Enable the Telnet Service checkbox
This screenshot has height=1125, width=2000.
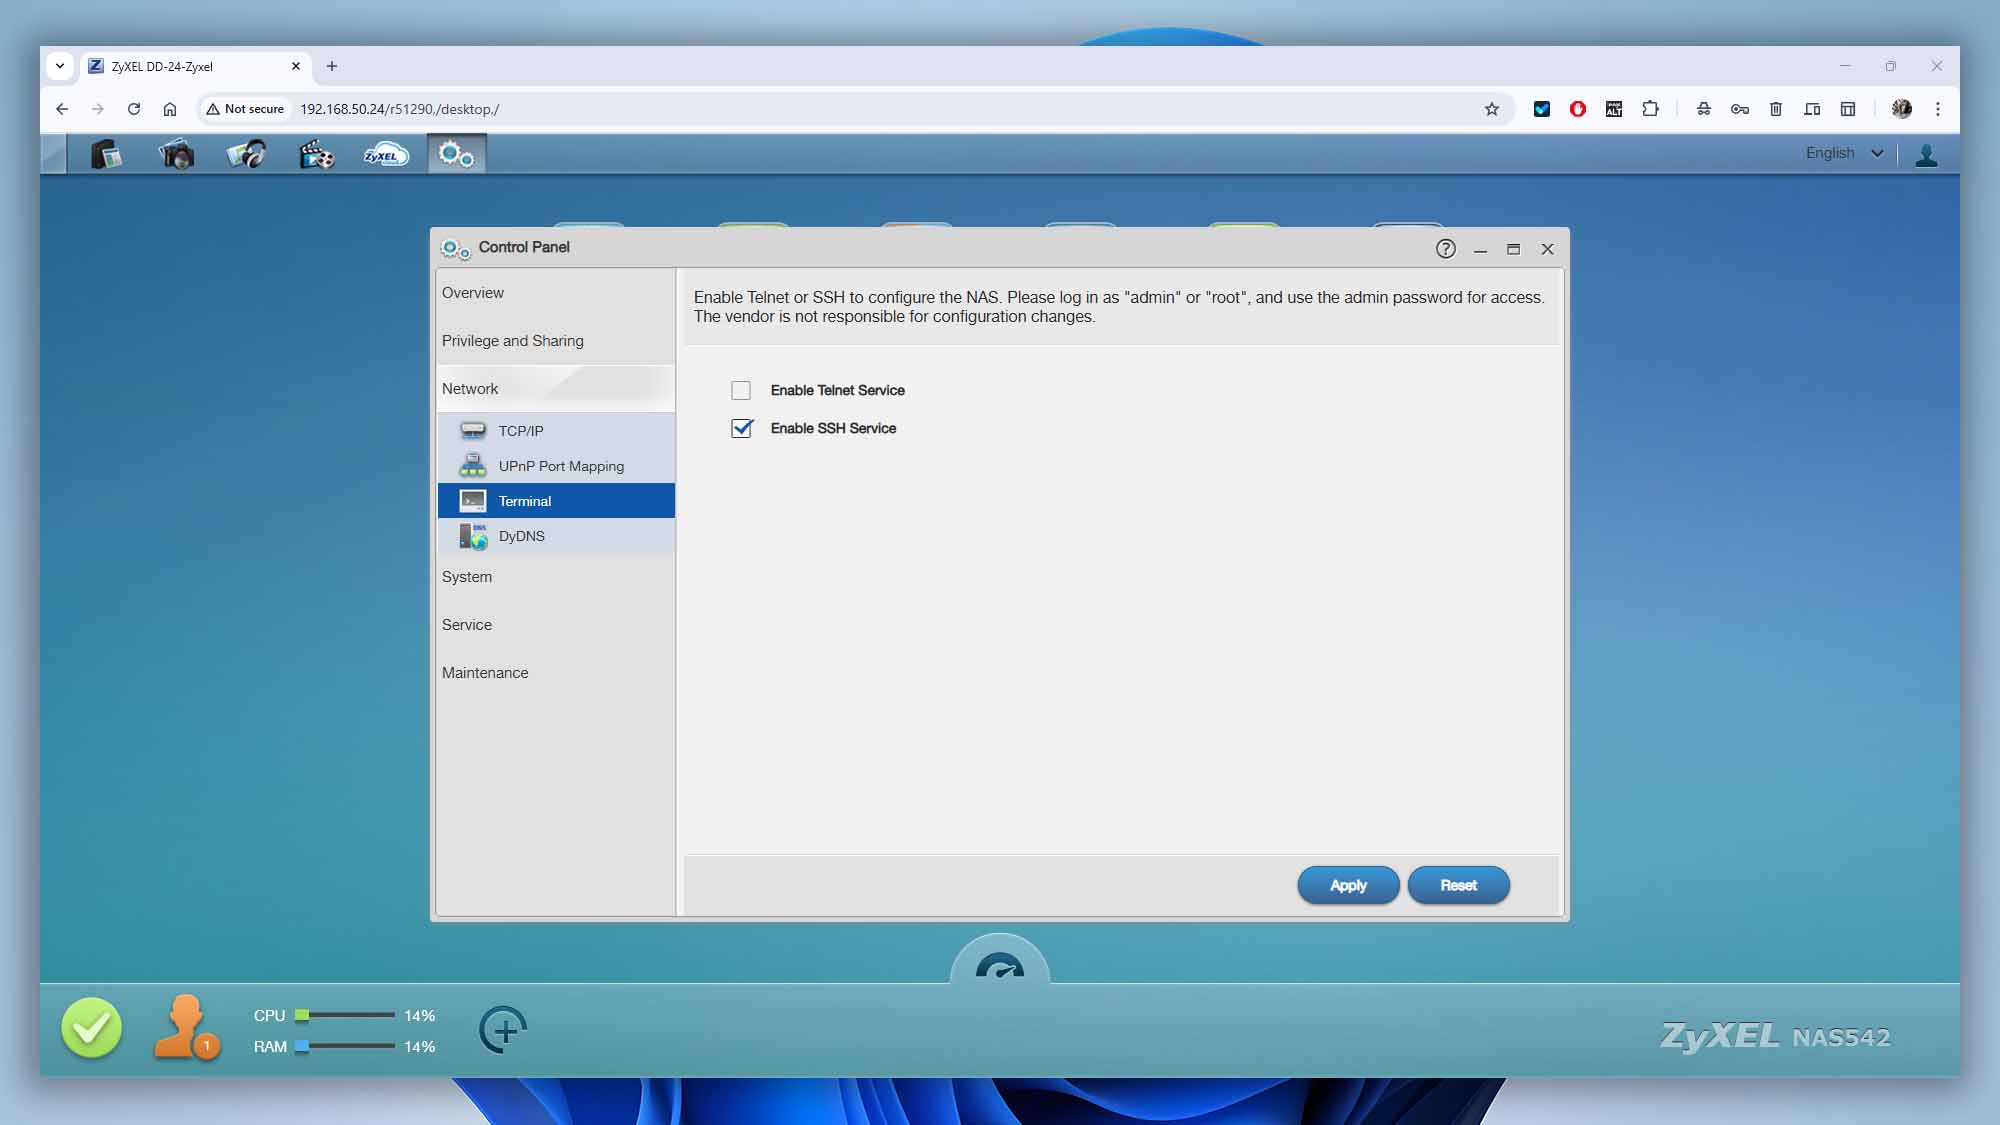[x=741, y=390]
